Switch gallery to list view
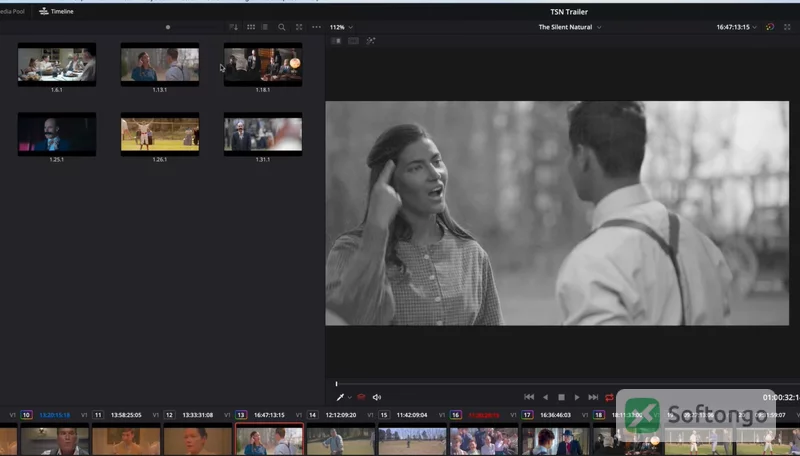The image size is (800, 456). pos(264,27)
